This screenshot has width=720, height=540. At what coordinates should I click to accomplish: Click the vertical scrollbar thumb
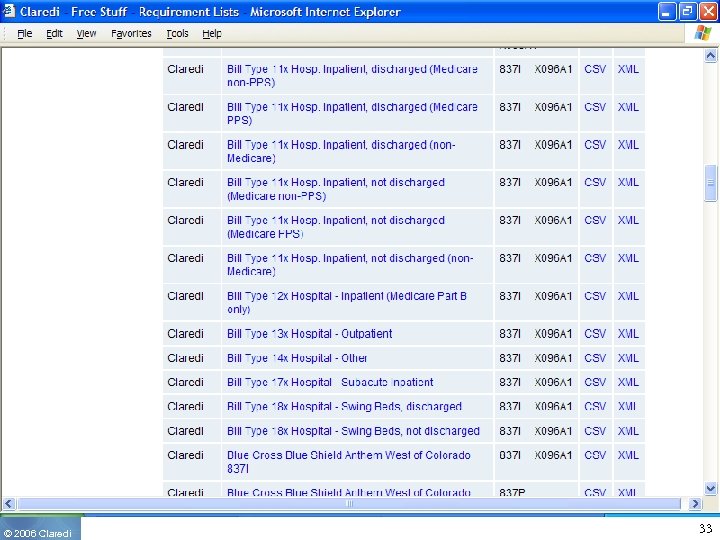pos(710,183)
